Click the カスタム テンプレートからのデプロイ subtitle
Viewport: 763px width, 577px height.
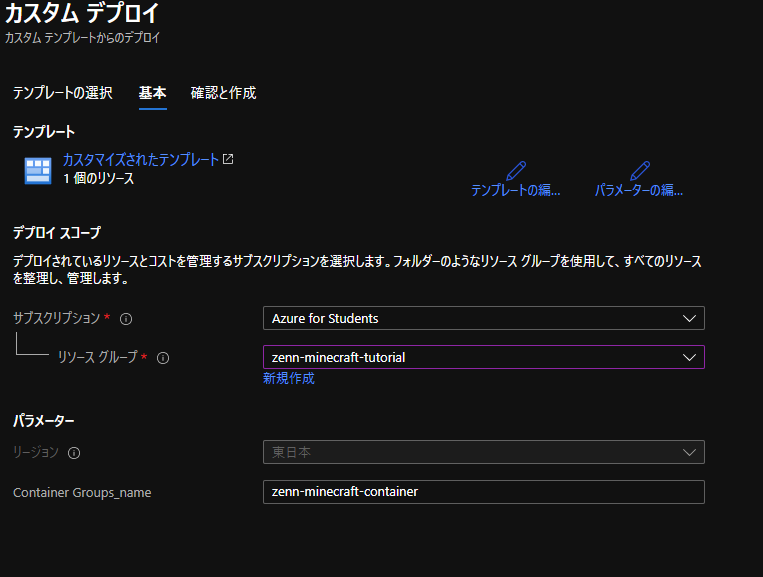point(82,37)
